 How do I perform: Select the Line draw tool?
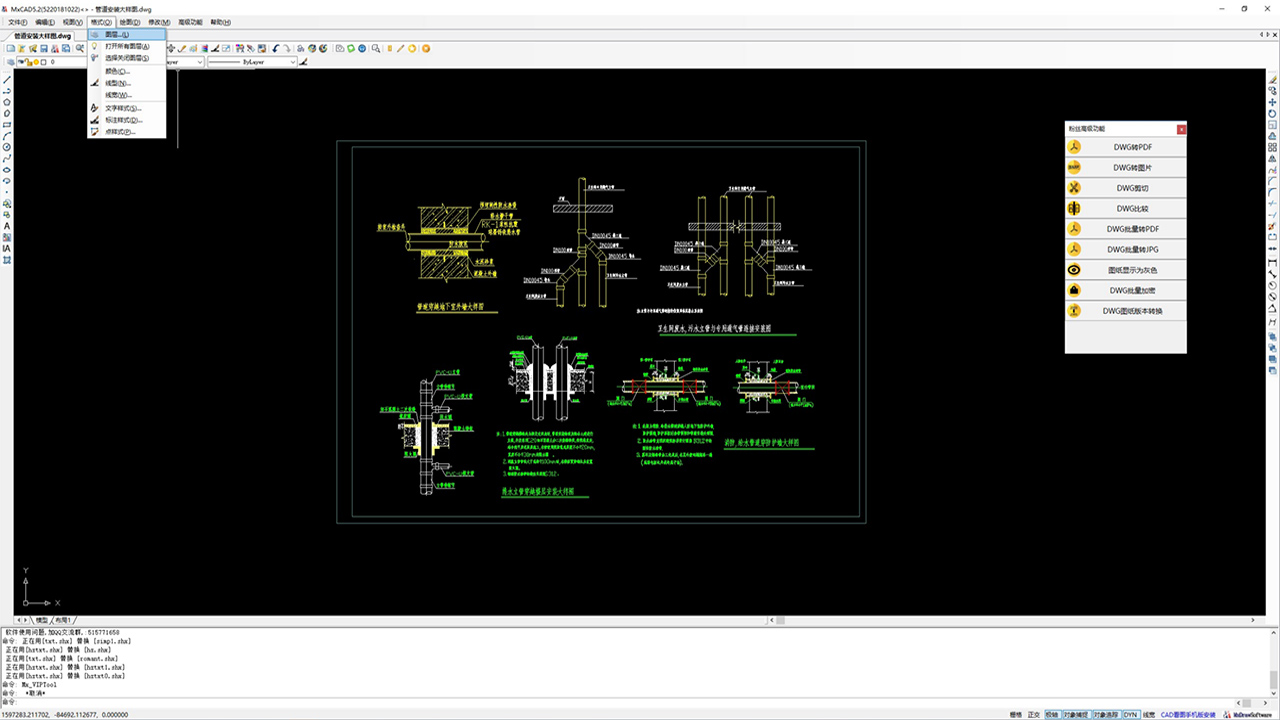(7, 79)
